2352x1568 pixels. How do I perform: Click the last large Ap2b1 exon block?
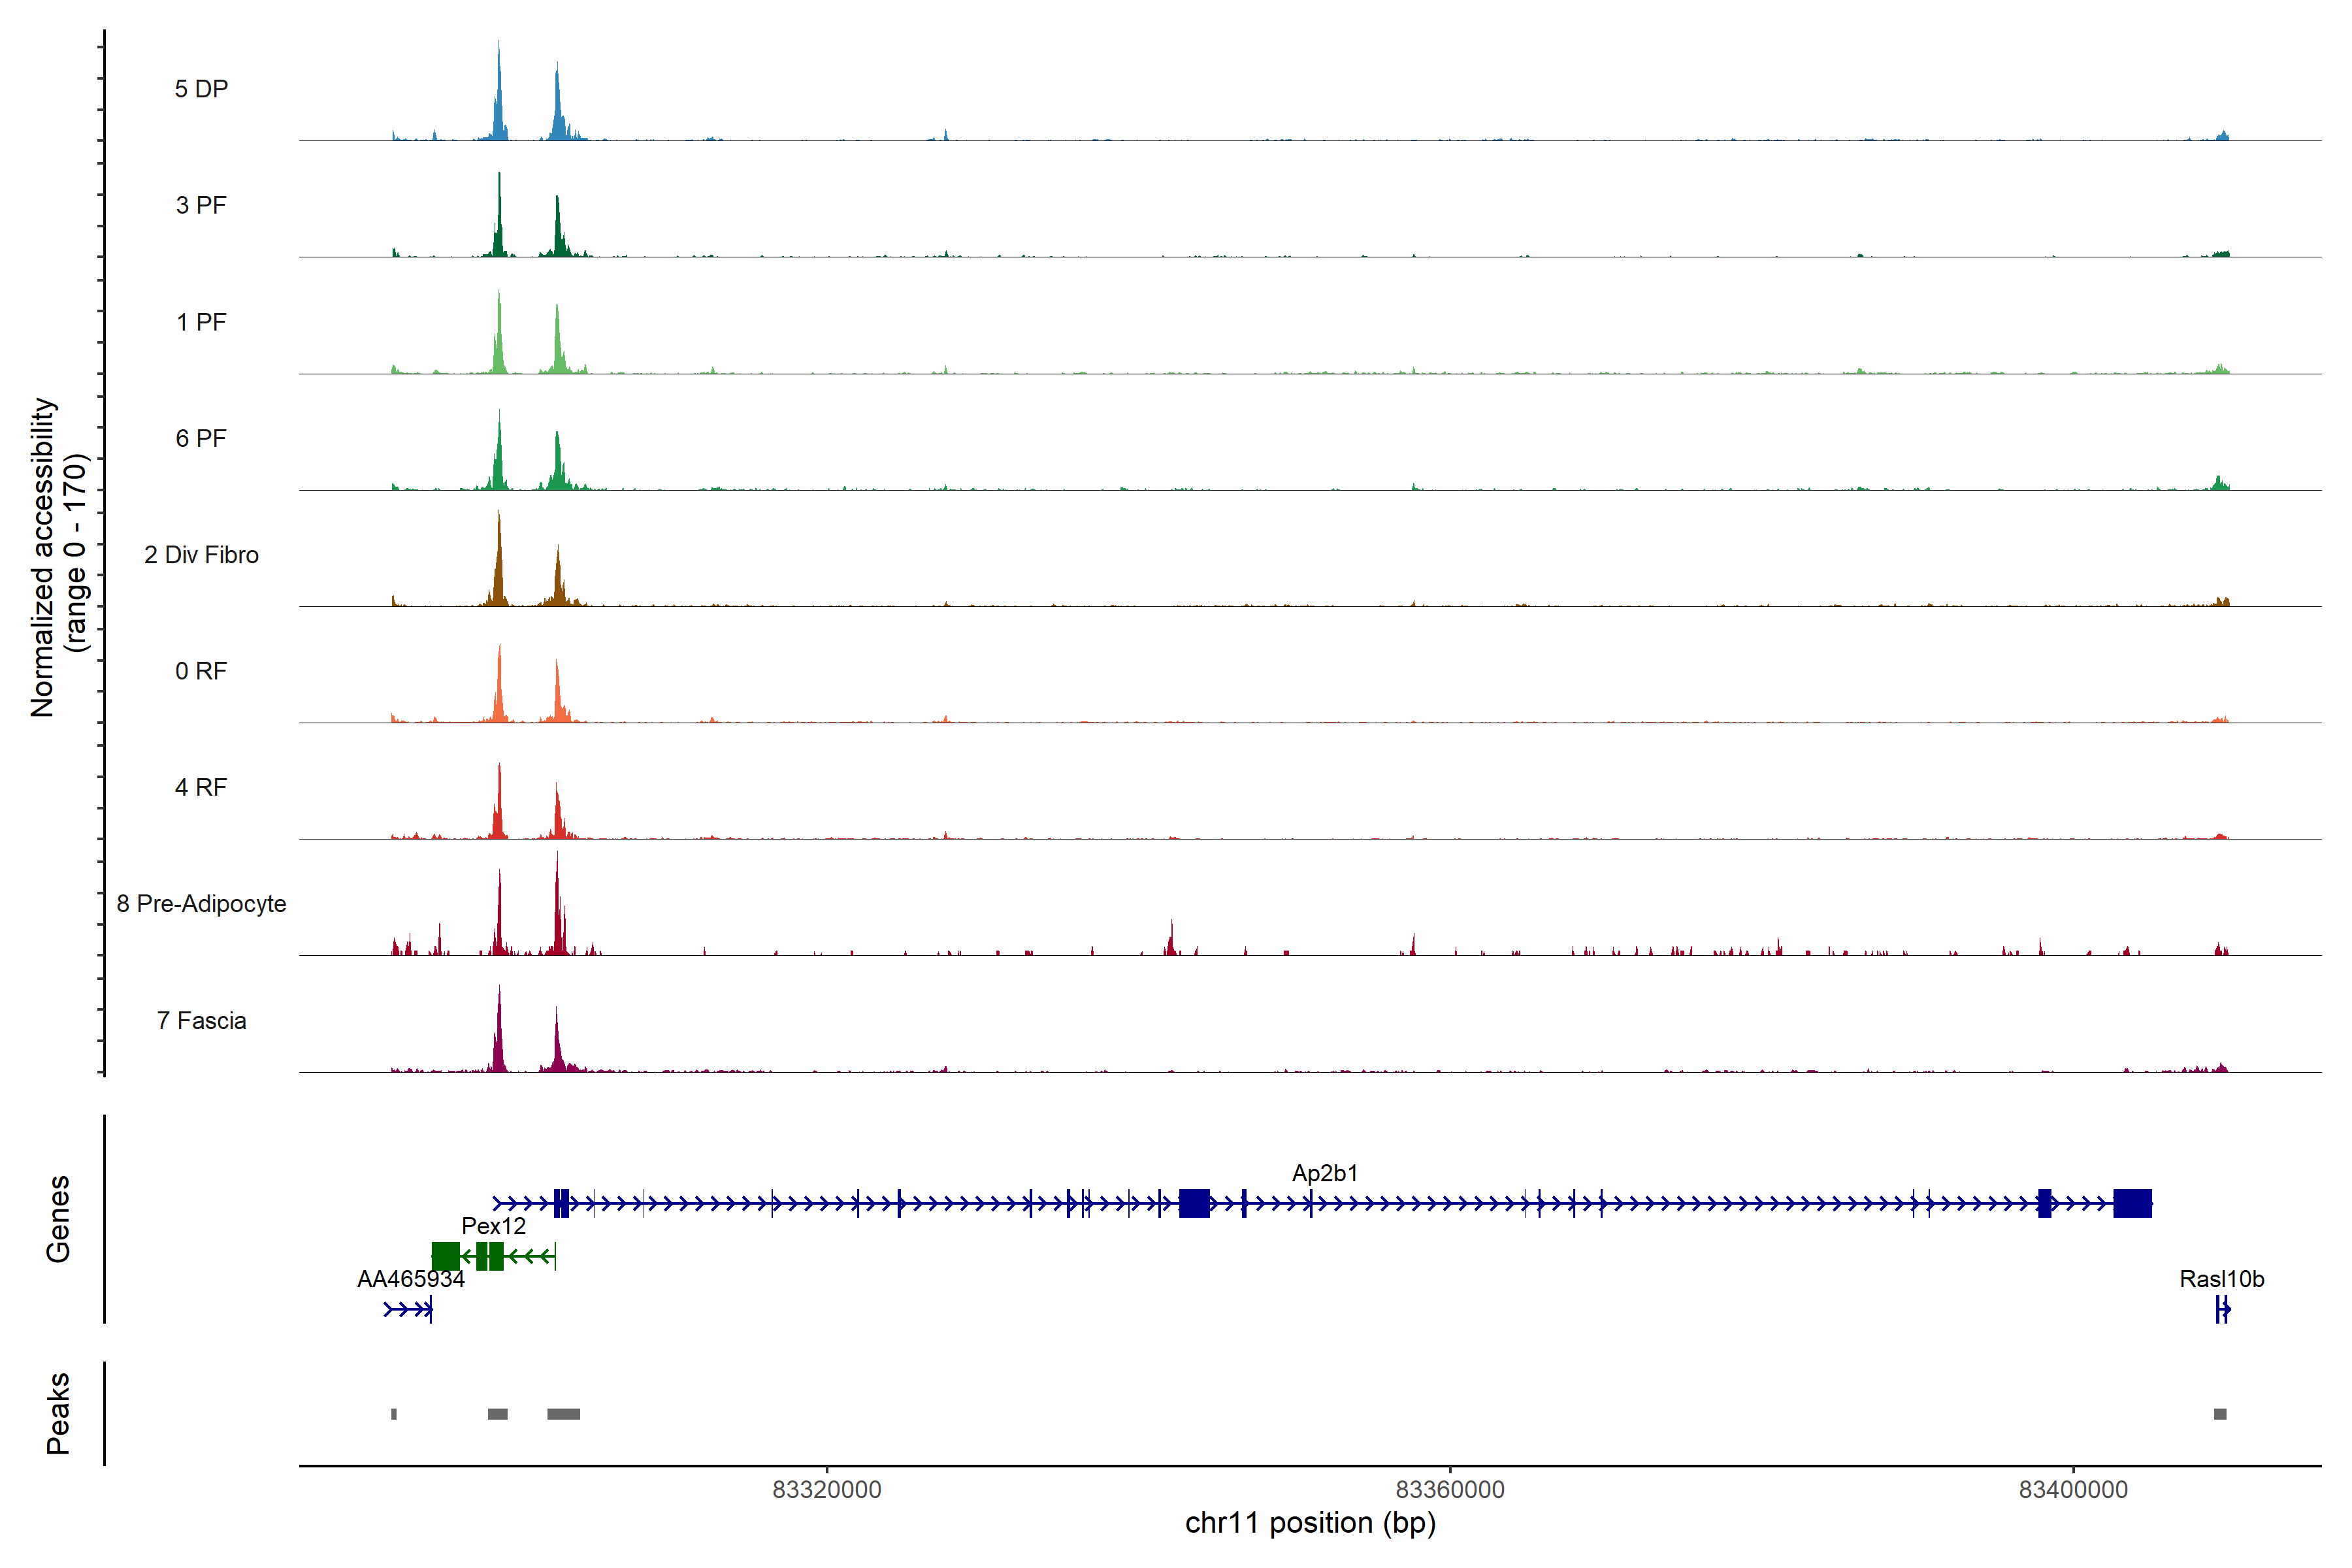2132,1203
